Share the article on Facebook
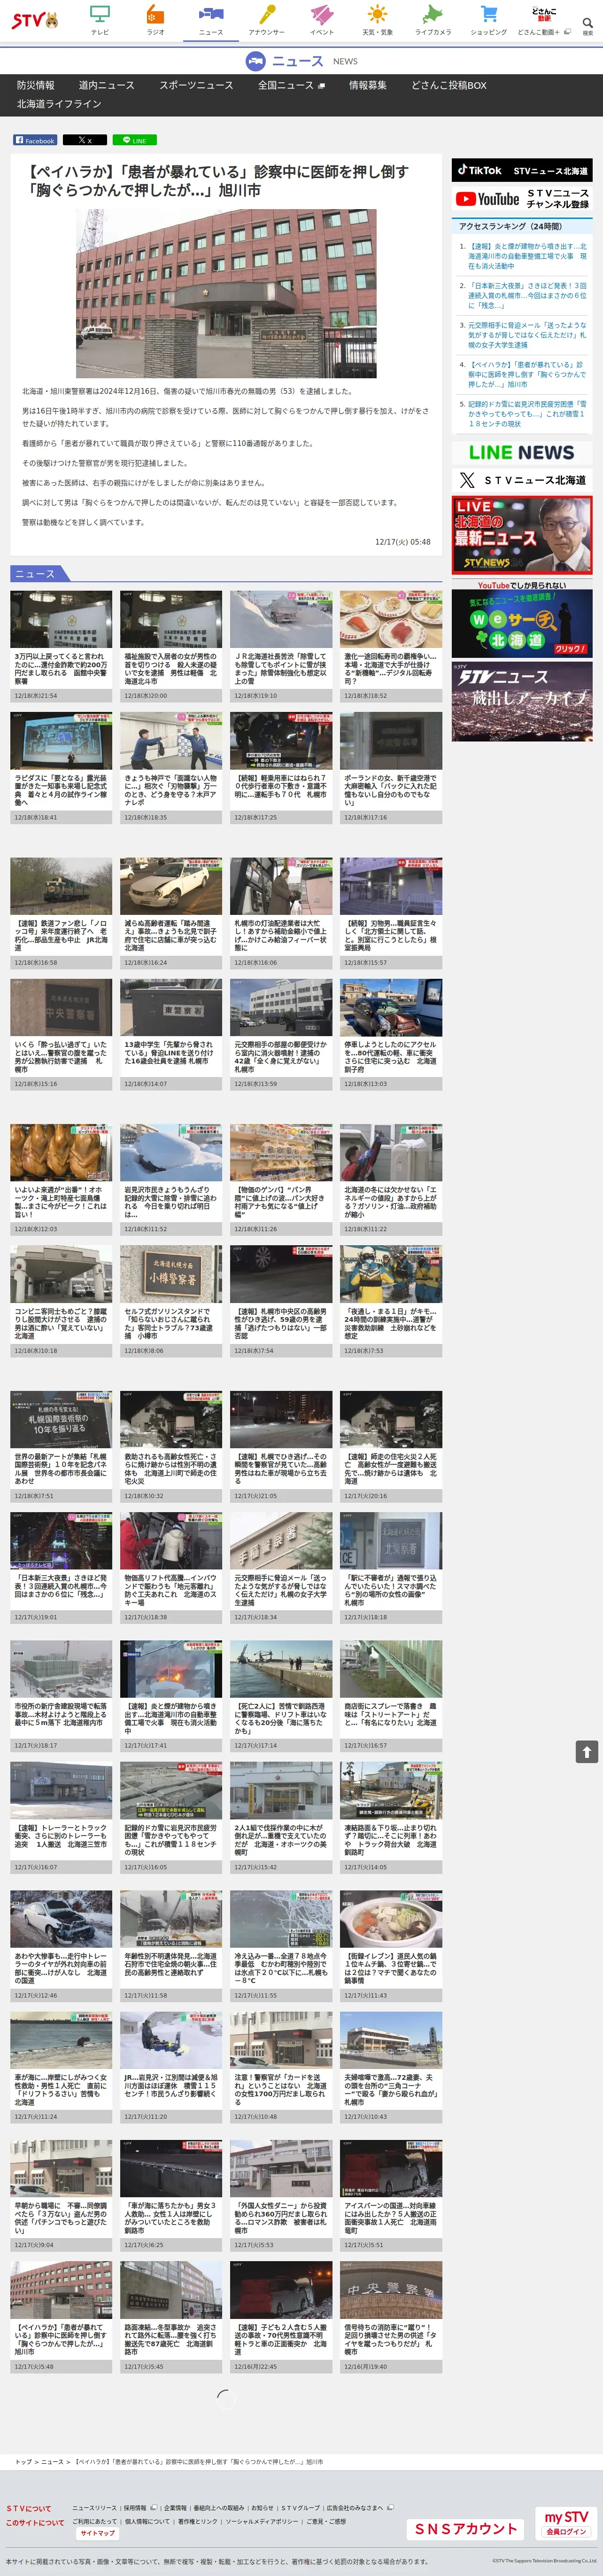 tap(35, 140)
